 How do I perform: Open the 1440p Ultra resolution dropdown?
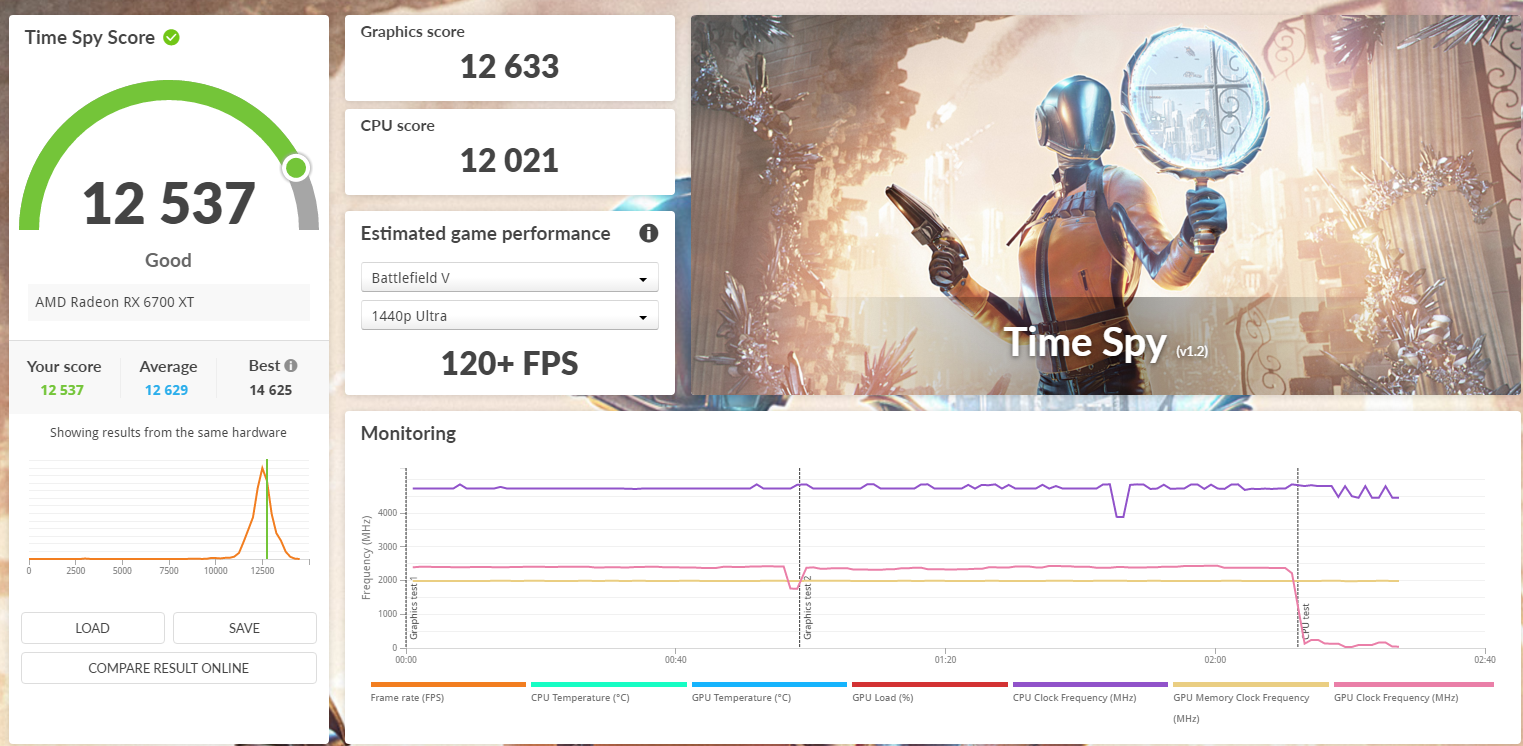(x=509, y=316)
